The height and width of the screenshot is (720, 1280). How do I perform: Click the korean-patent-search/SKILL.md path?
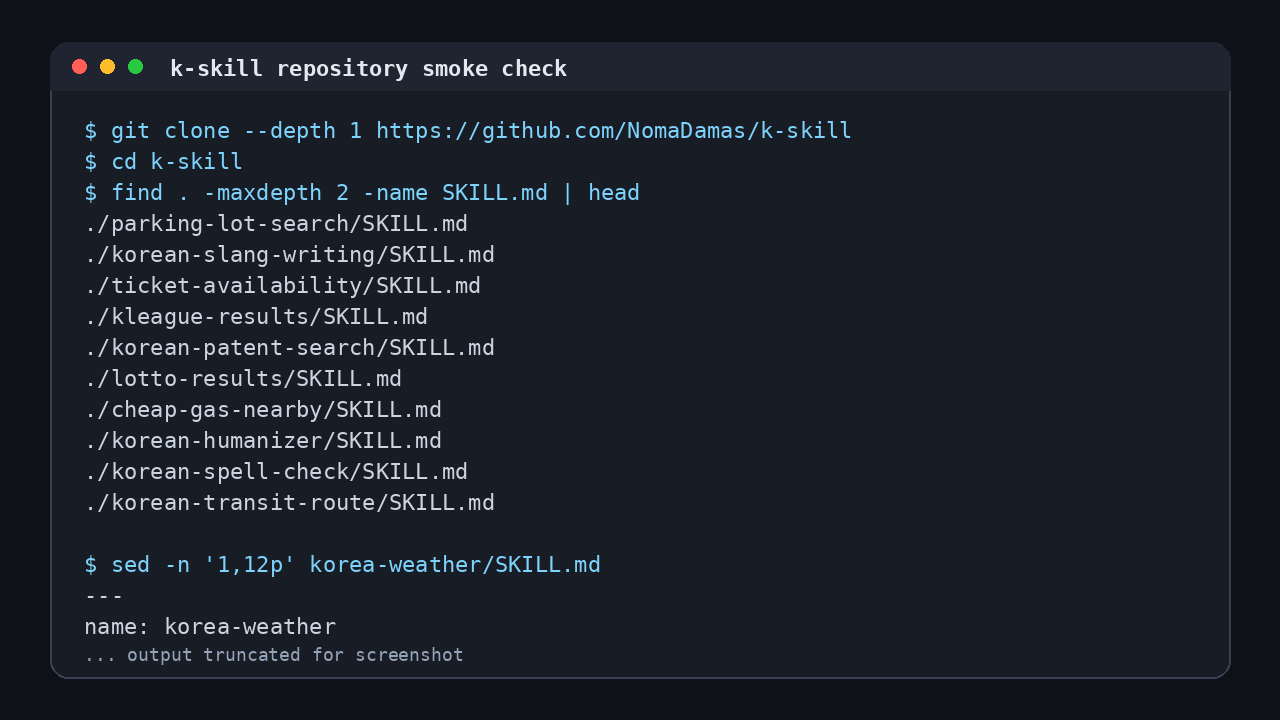tap(290, 348)
